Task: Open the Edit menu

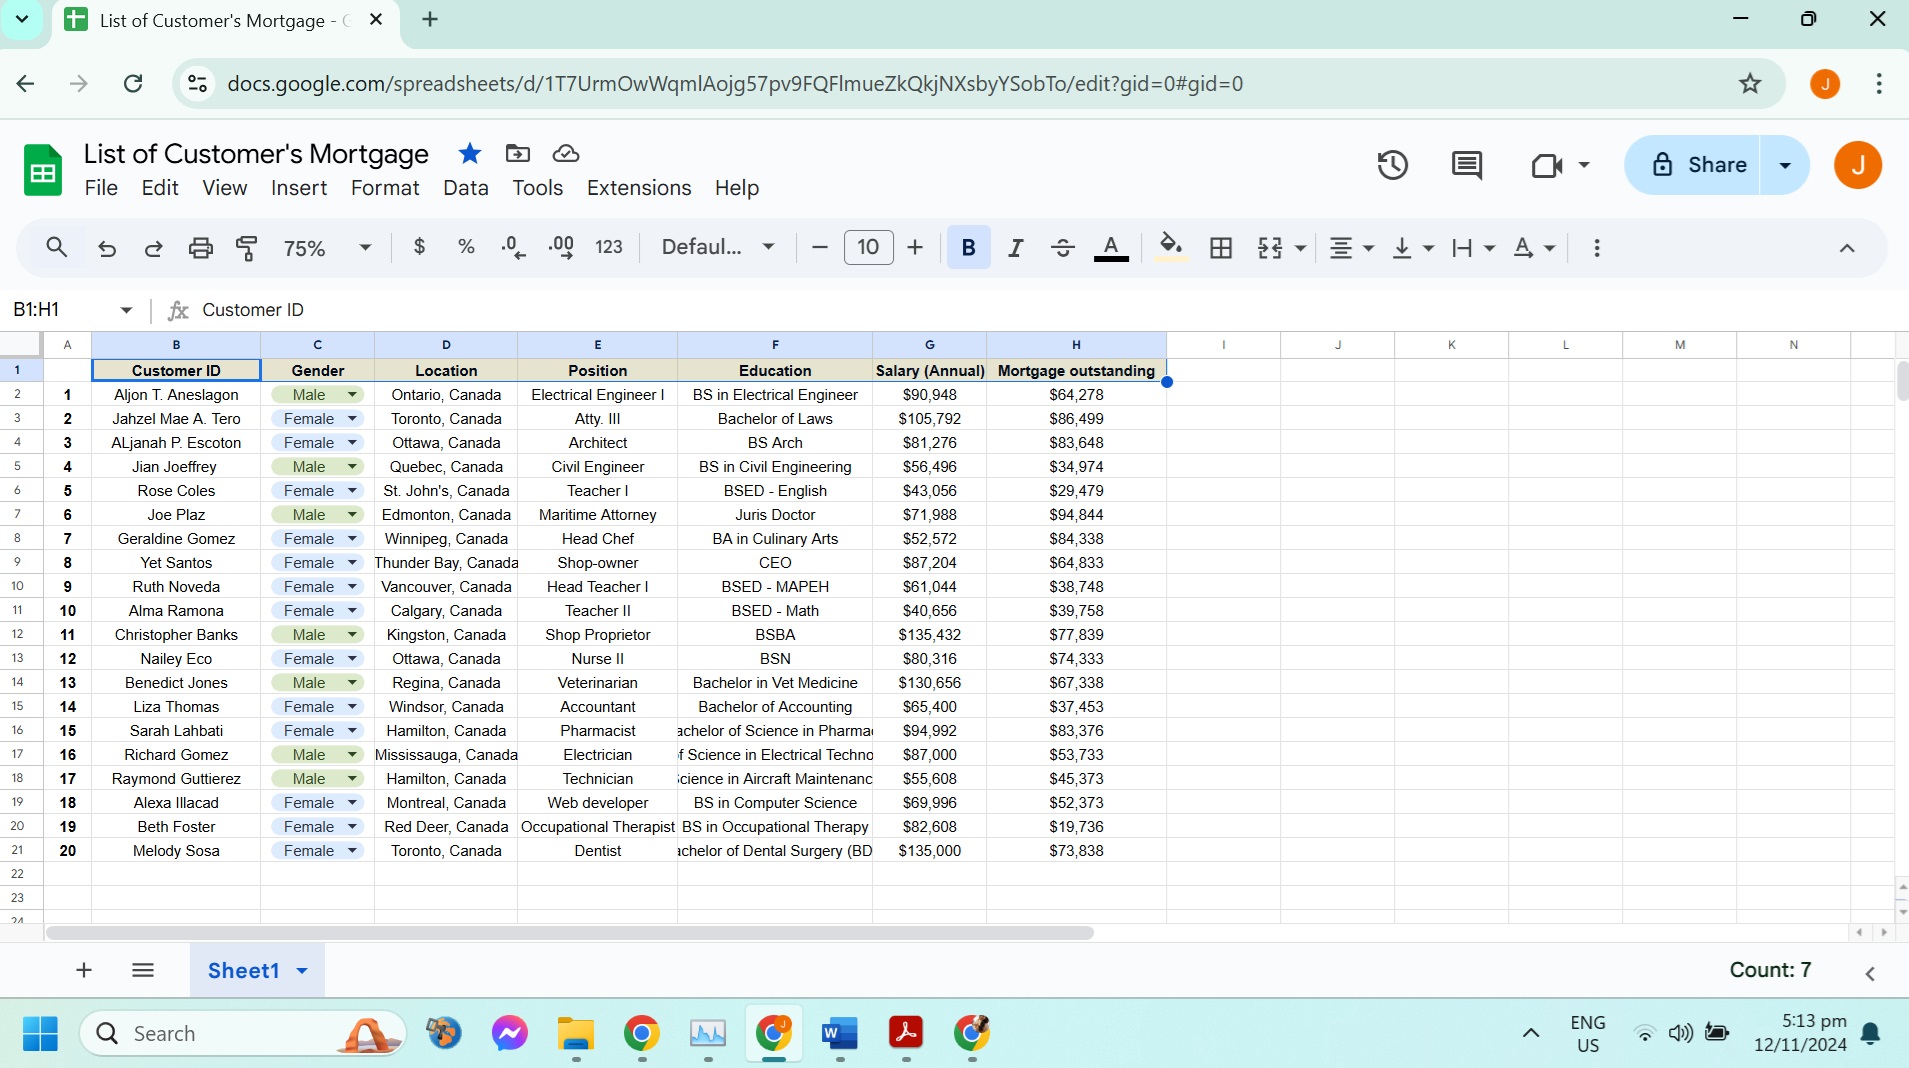Action: (x=160, y=188)
